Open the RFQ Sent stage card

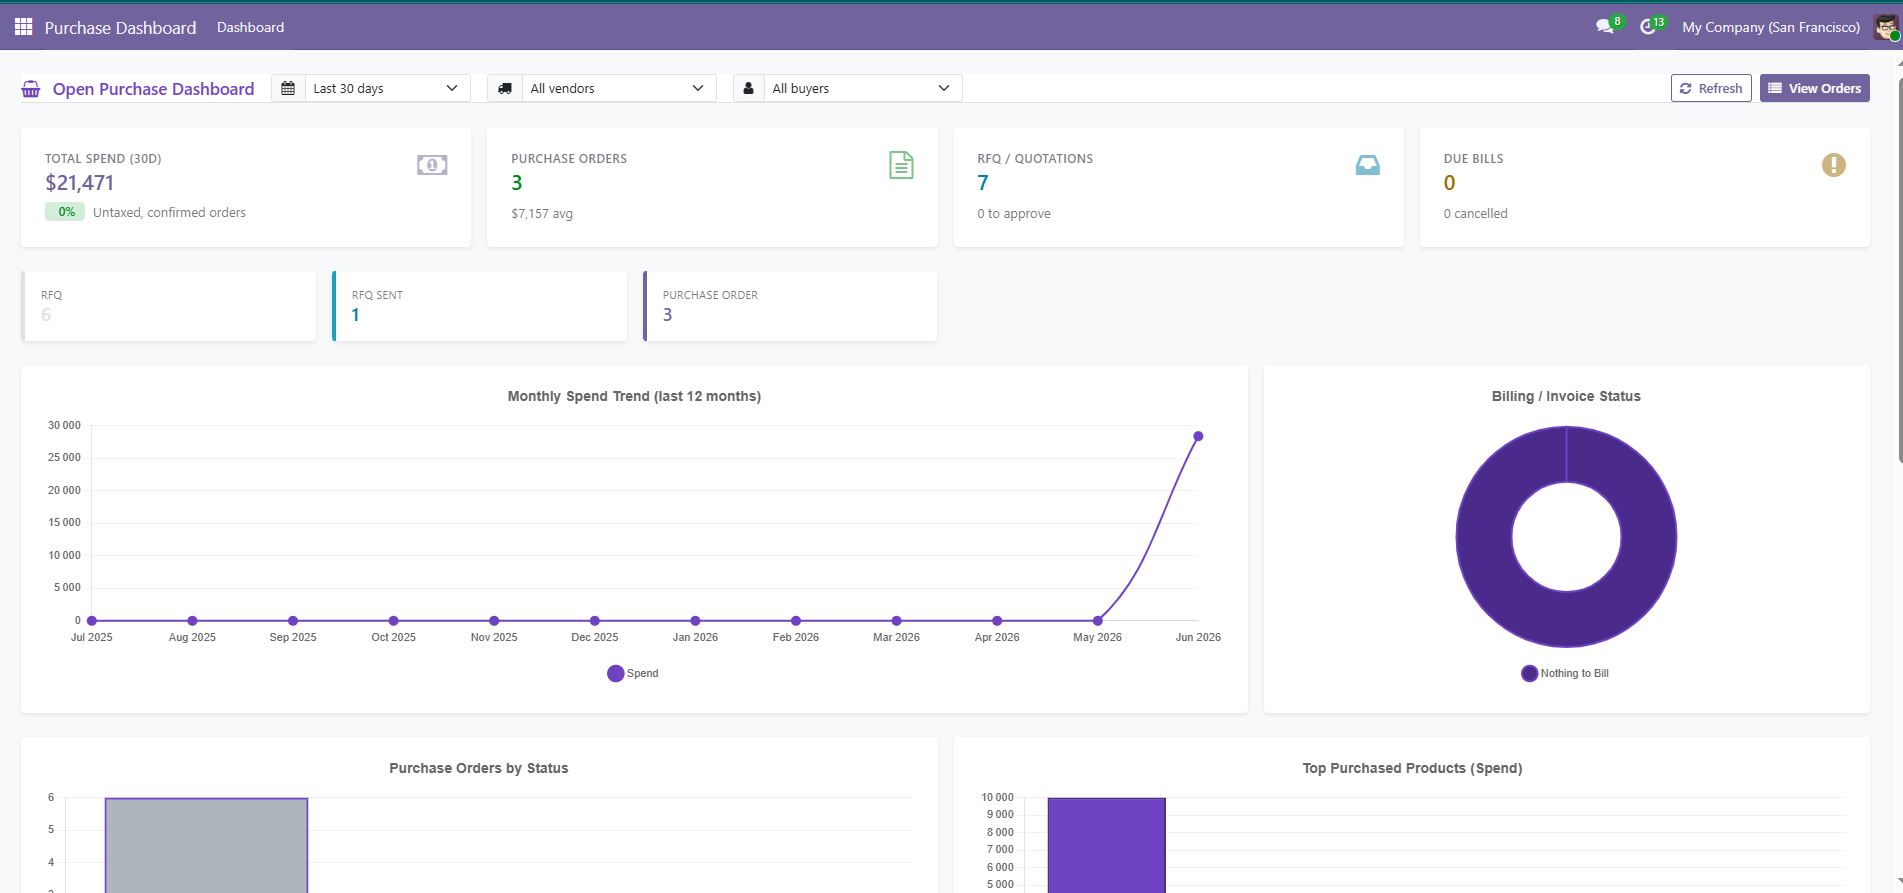(x=480, y=306)
